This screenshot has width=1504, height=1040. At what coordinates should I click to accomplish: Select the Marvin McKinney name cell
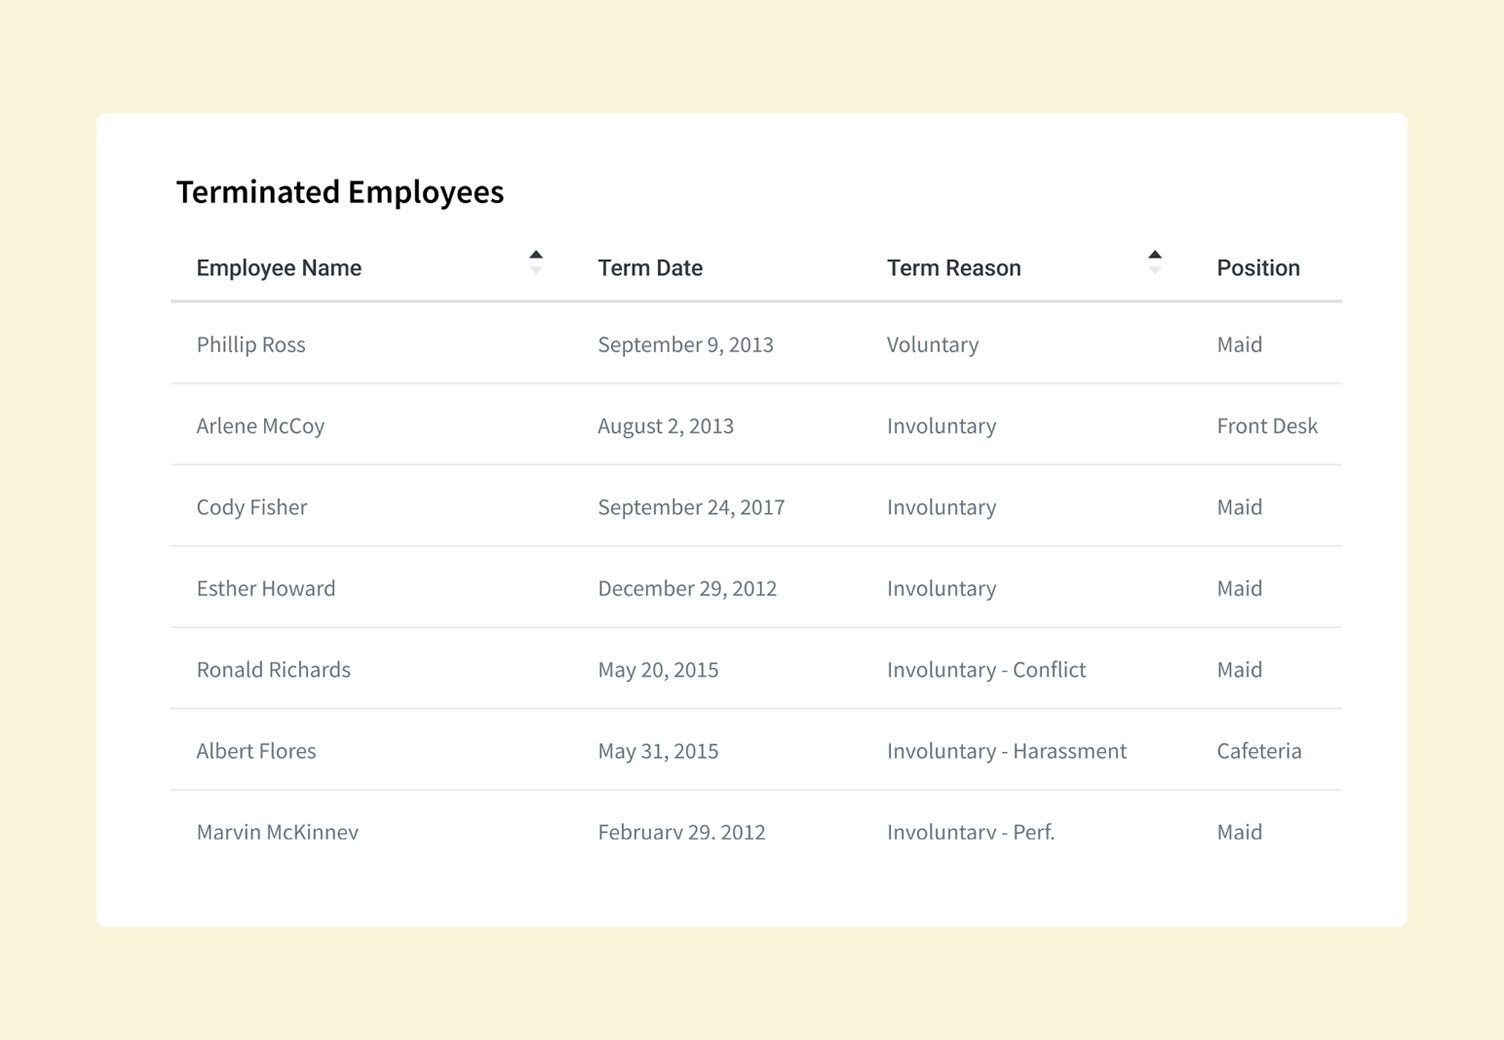[x=277, y=831]
